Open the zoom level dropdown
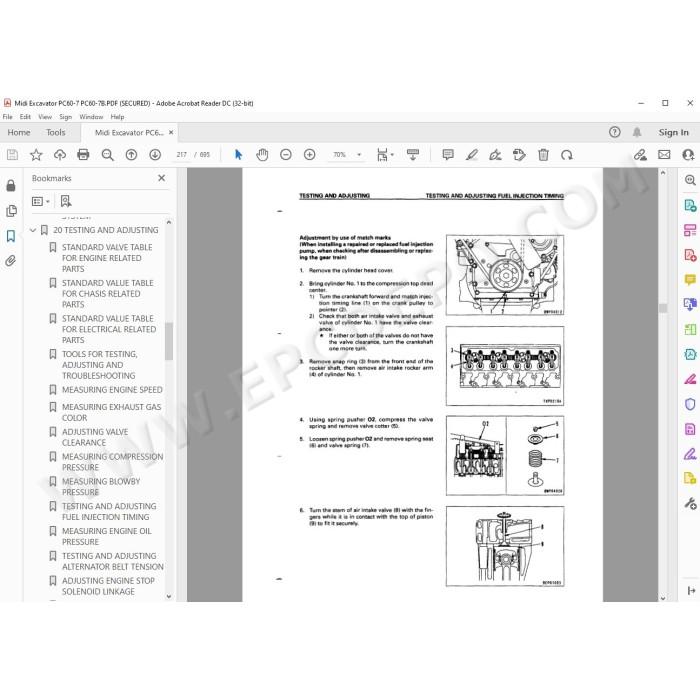Viewport: 700px width, 700px height. coord(359,155)
